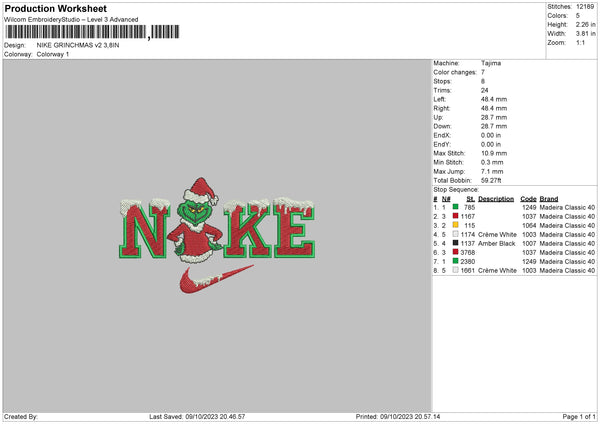Click the 'Amber Black' description

click(497, 243)
